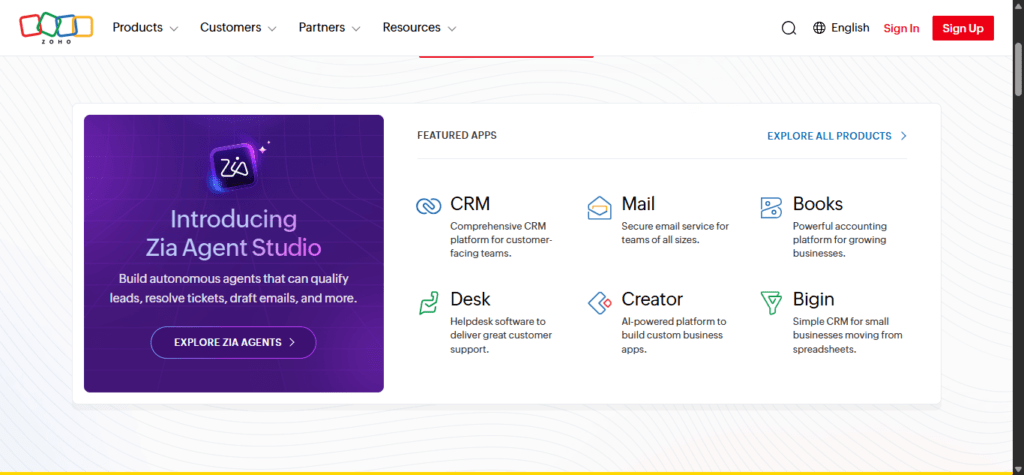This screenshot has height=475, width=1024.
Task: Click the CRM app icon
Action: tap(428, 206)
